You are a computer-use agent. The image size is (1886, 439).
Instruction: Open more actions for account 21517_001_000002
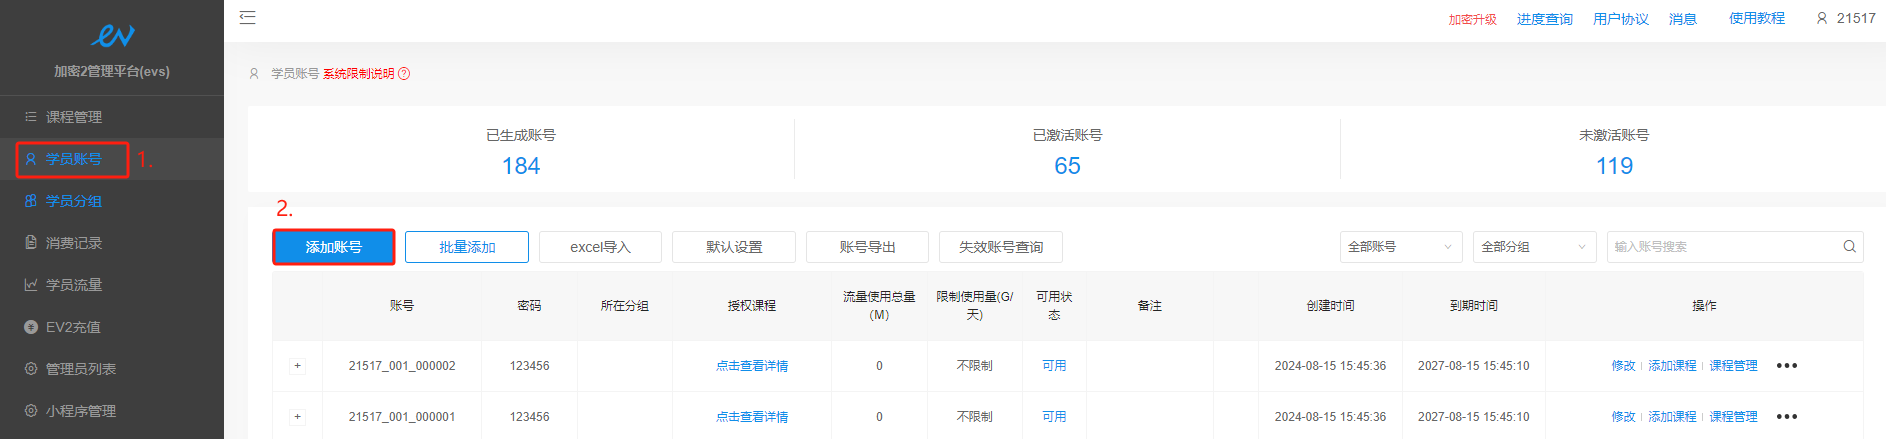tap(1786, 366)
